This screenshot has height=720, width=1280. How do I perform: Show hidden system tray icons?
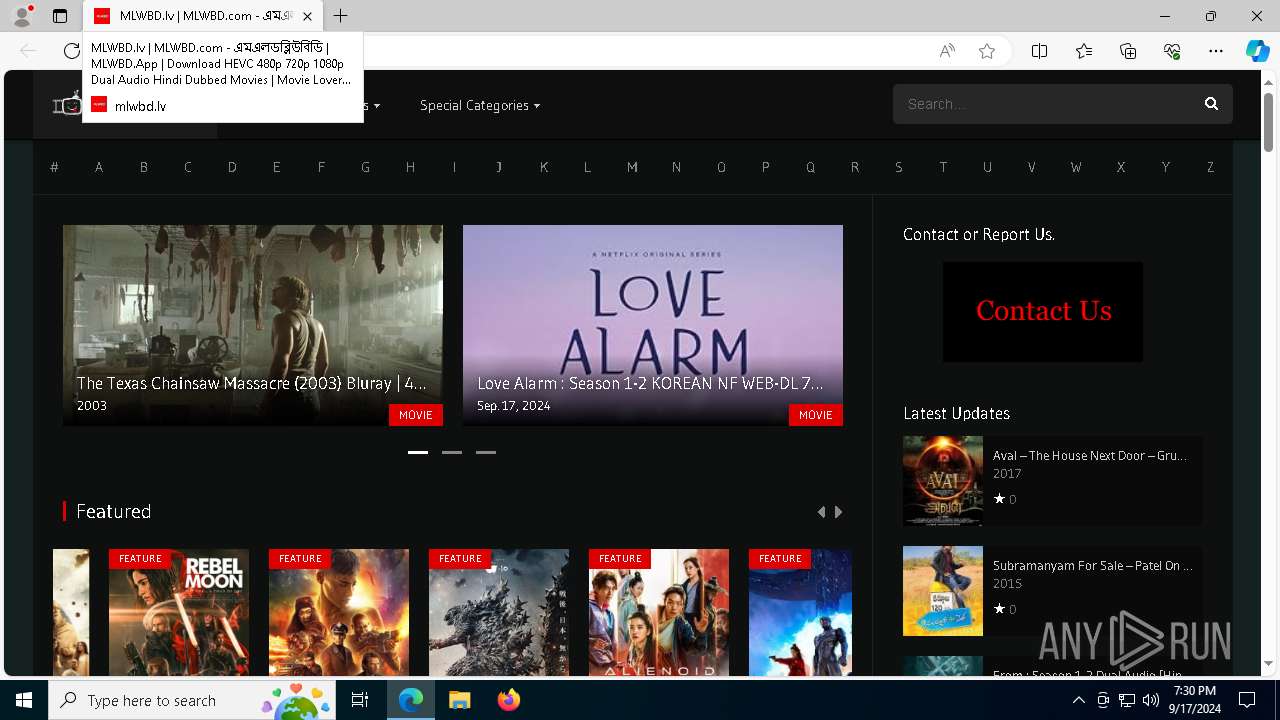pyautogui.click(x=1078, y=700)
